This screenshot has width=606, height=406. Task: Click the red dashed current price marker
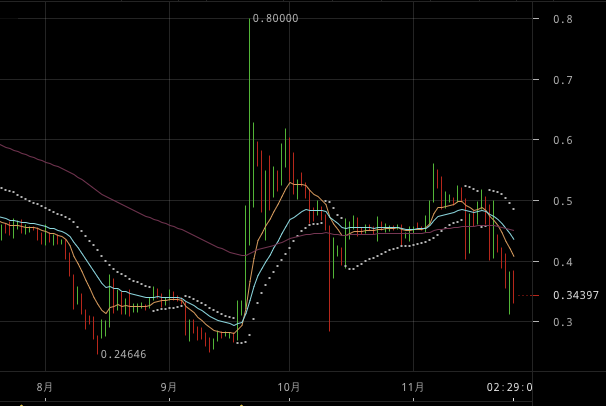pos(528,296)
